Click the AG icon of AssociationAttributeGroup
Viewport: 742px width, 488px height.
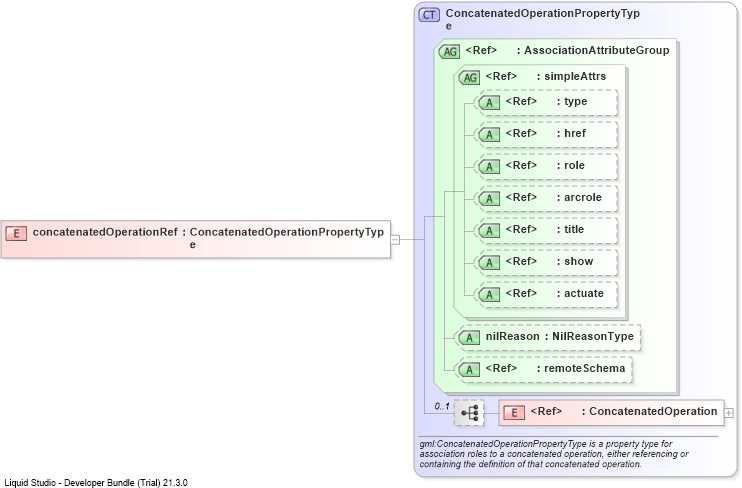(450, 52)
